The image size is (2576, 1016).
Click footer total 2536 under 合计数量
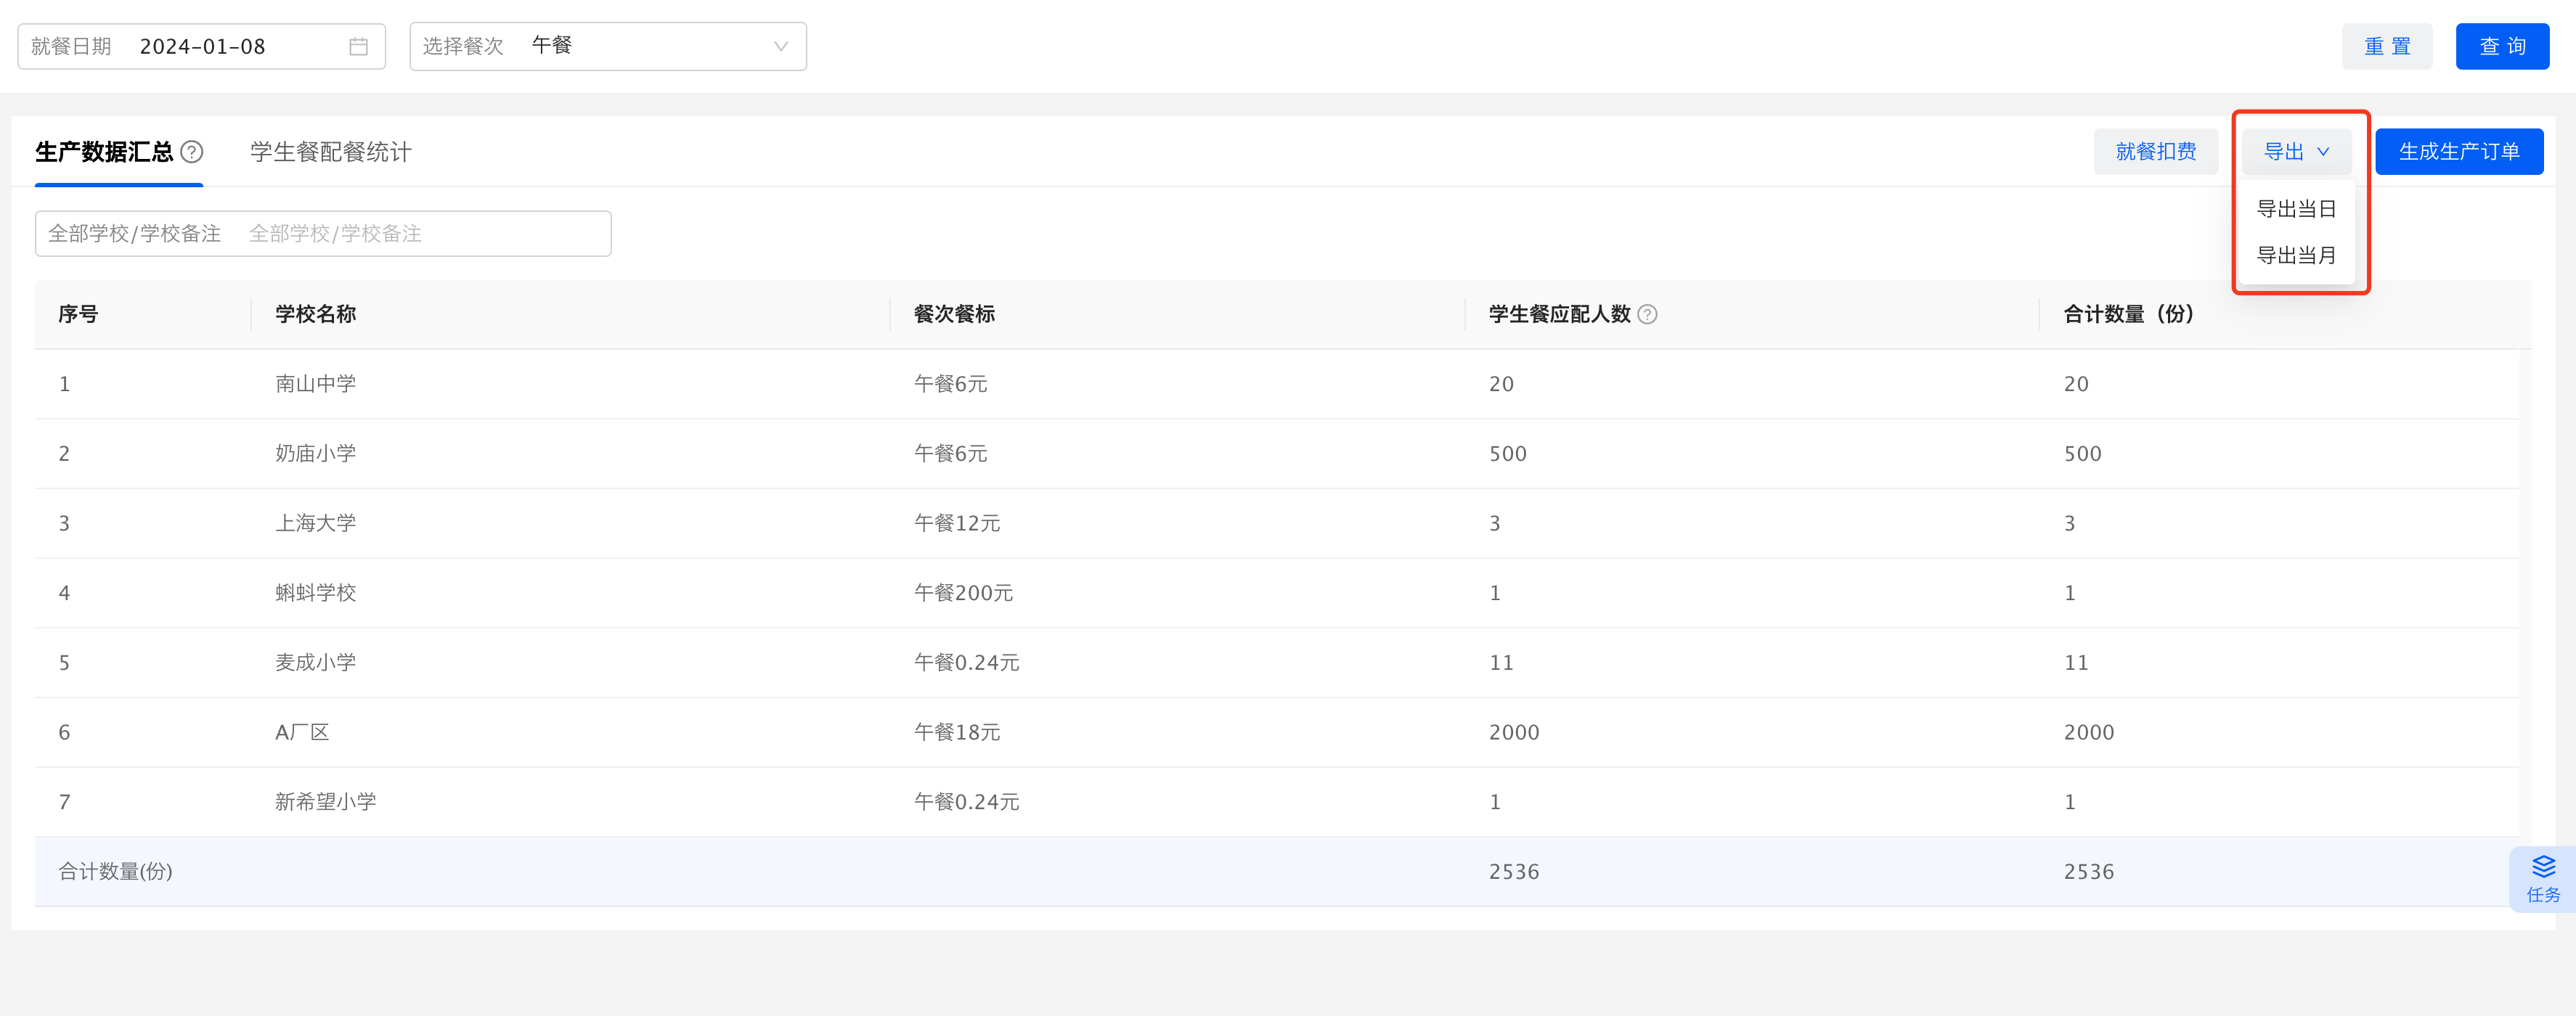[x=2088, y=872]
